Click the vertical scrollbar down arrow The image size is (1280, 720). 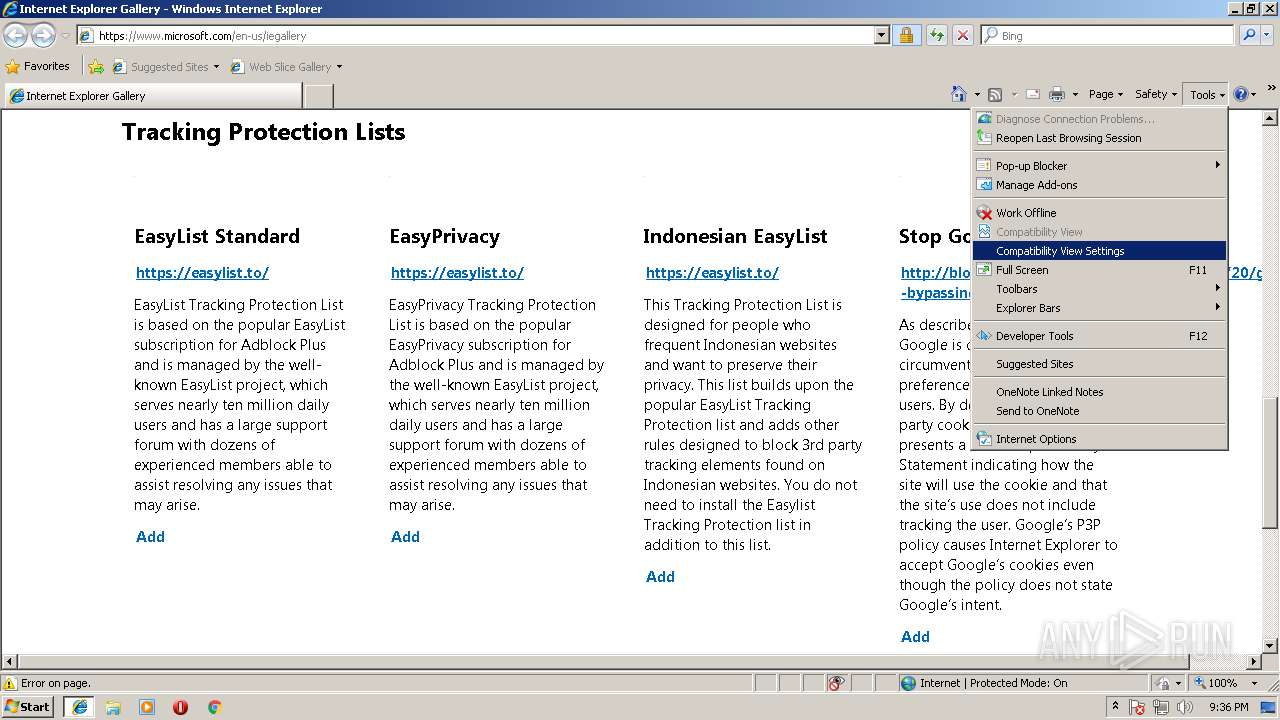(1270, 646)
